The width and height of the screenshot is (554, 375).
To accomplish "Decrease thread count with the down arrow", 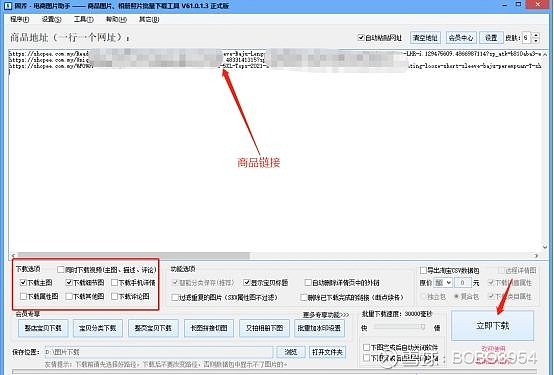I will pyautogui.click(x=536, y=40).
